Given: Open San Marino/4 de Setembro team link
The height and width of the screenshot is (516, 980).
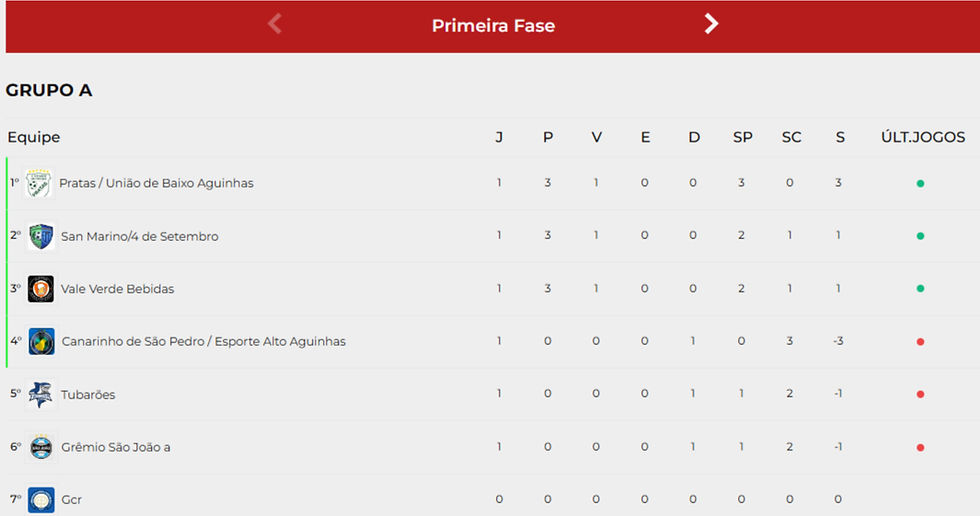Looking at the screenshot, I should pyautogui.click(x=139, y=237).
